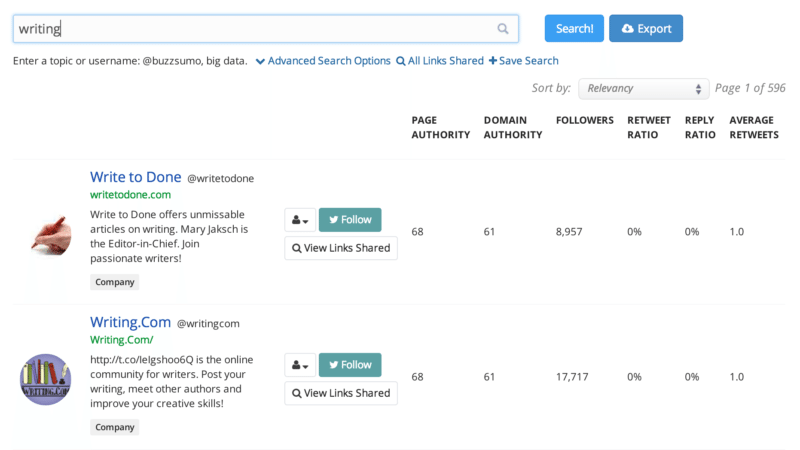Click the magnifier icon inside the search box

pos(503,29)
